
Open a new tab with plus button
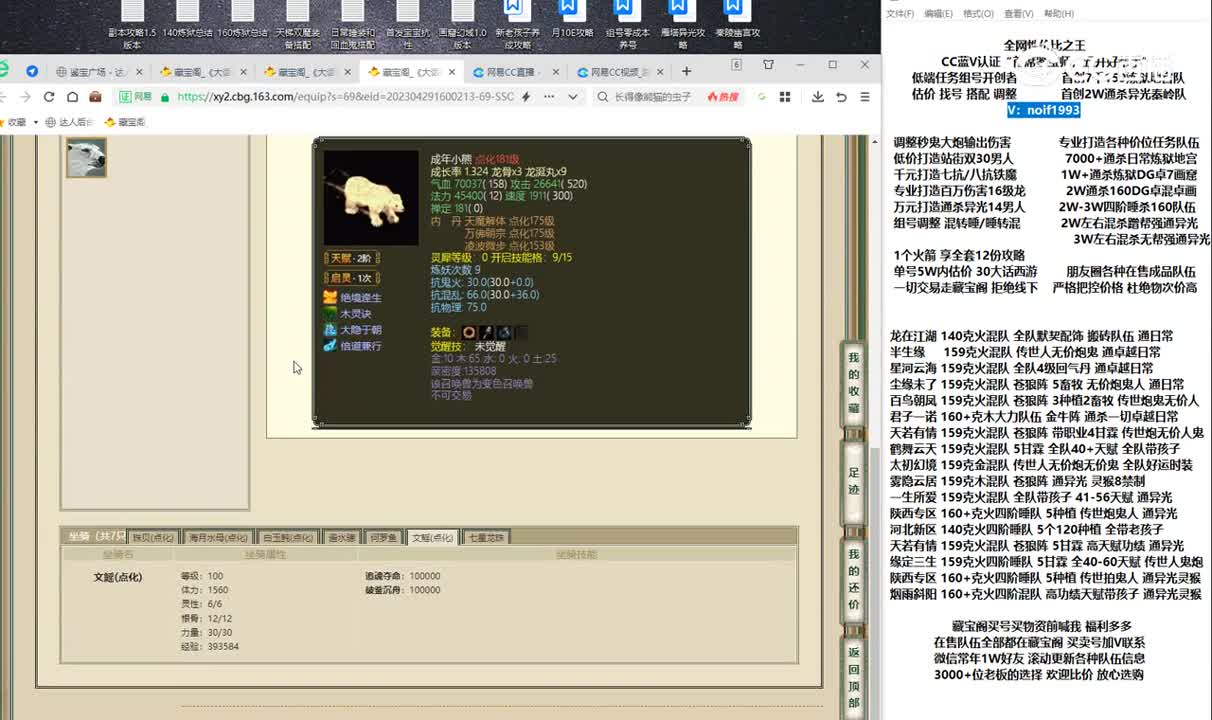click(686, 71)
